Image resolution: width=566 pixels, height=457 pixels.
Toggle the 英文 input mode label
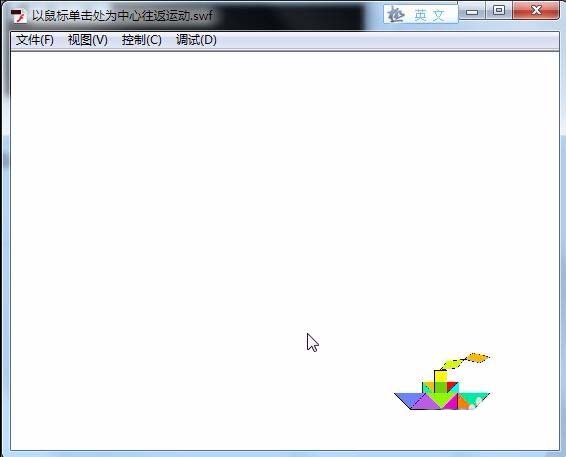(429, 15)
